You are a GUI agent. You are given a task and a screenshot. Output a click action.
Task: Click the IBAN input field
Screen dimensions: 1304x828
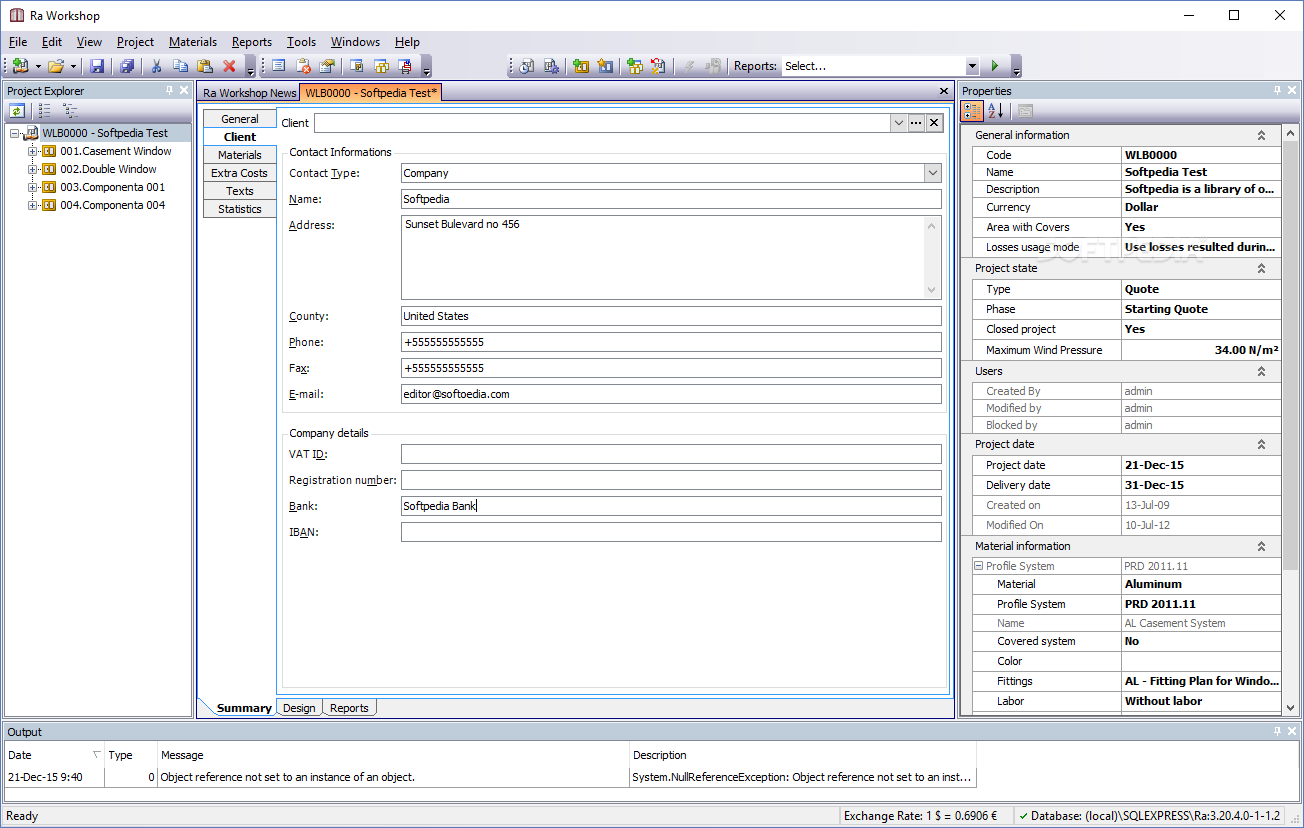[671, 532]
